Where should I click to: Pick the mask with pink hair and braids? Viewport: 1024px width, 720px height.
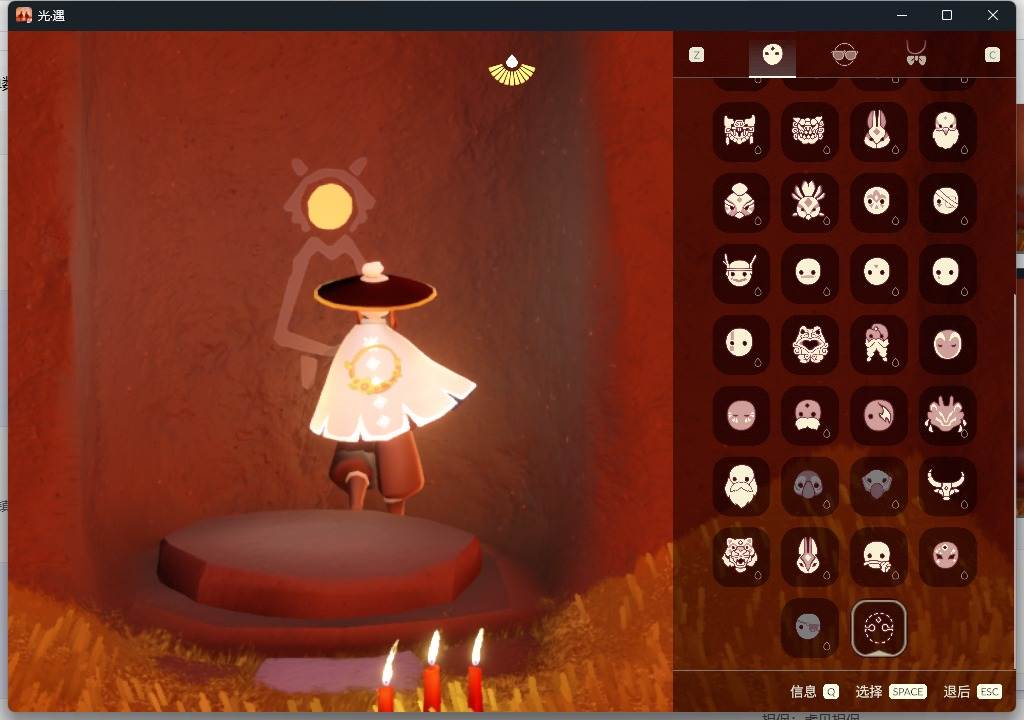pos(878,344)
